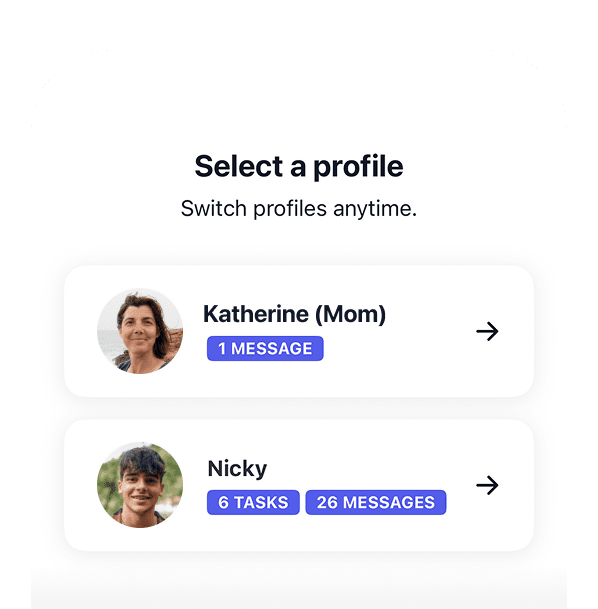Viewport: 598px width, 609px height.
Task: View Katherine's unread message count tag
Action: click(265, 348)
